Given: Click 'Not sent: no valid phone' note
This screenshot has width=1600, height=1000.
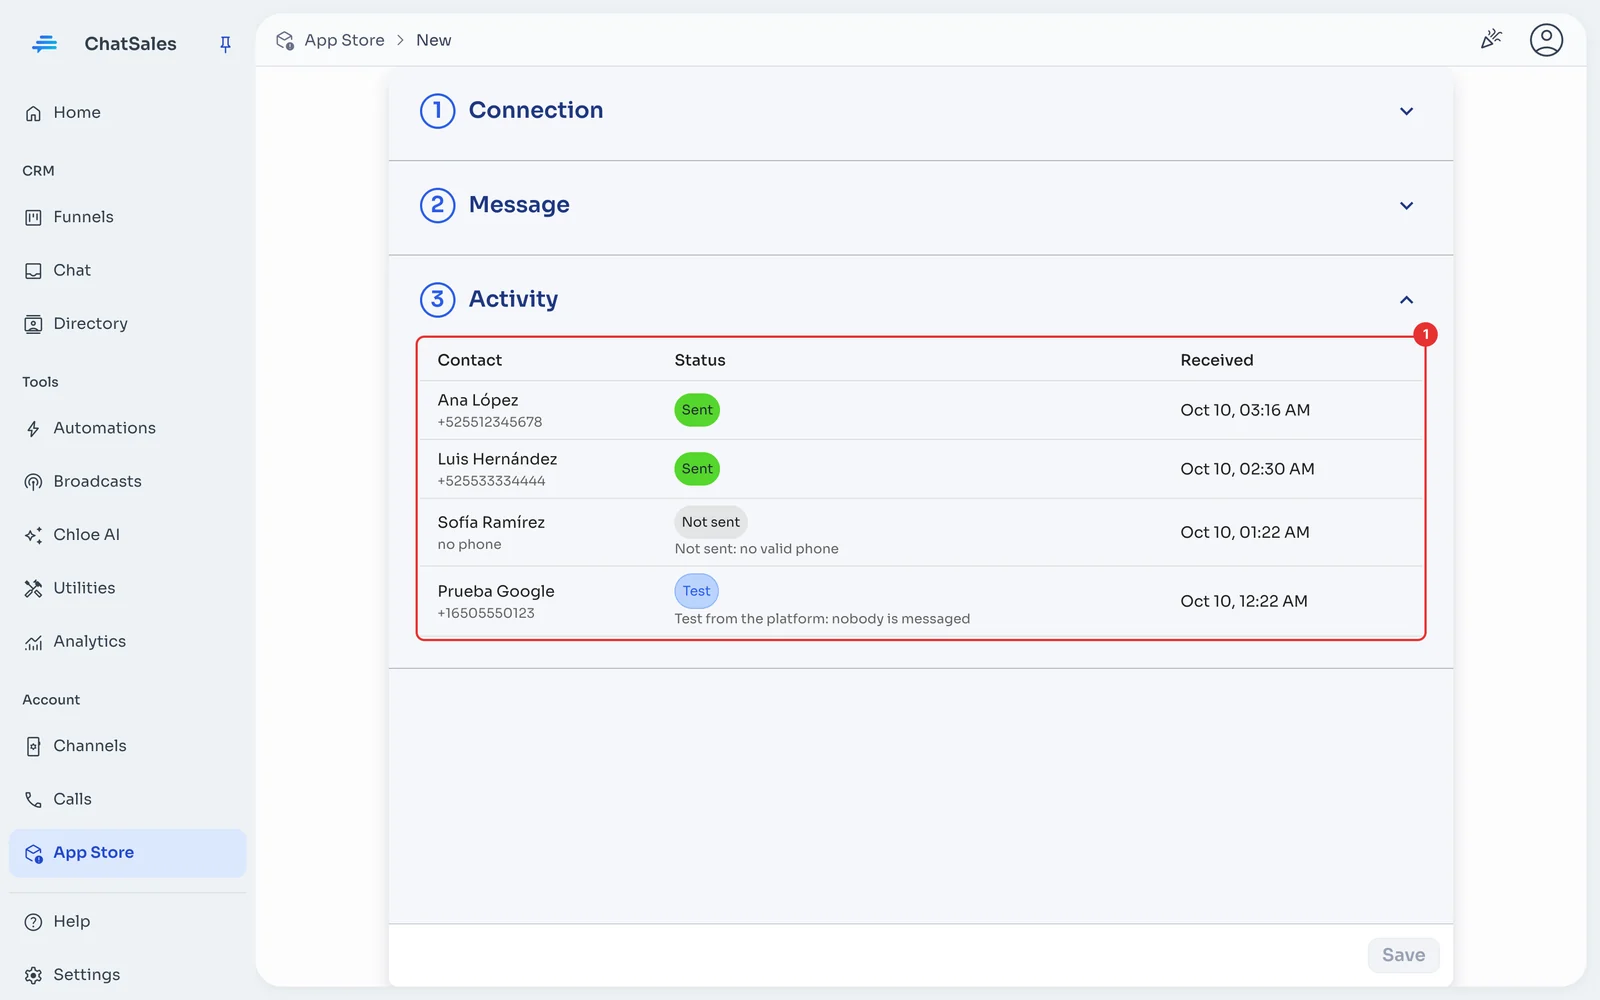Looking at the screenshot, I should [x=757, y=549].
